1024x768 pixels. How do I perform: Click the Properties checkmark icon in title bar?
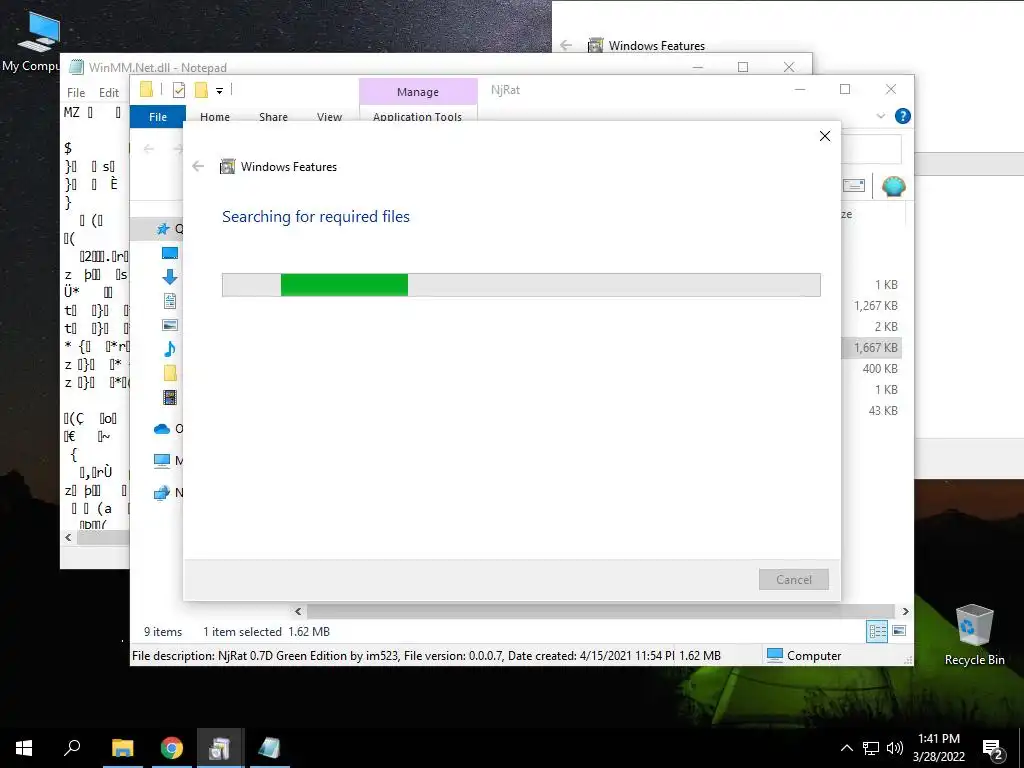(x=178, y=90)
